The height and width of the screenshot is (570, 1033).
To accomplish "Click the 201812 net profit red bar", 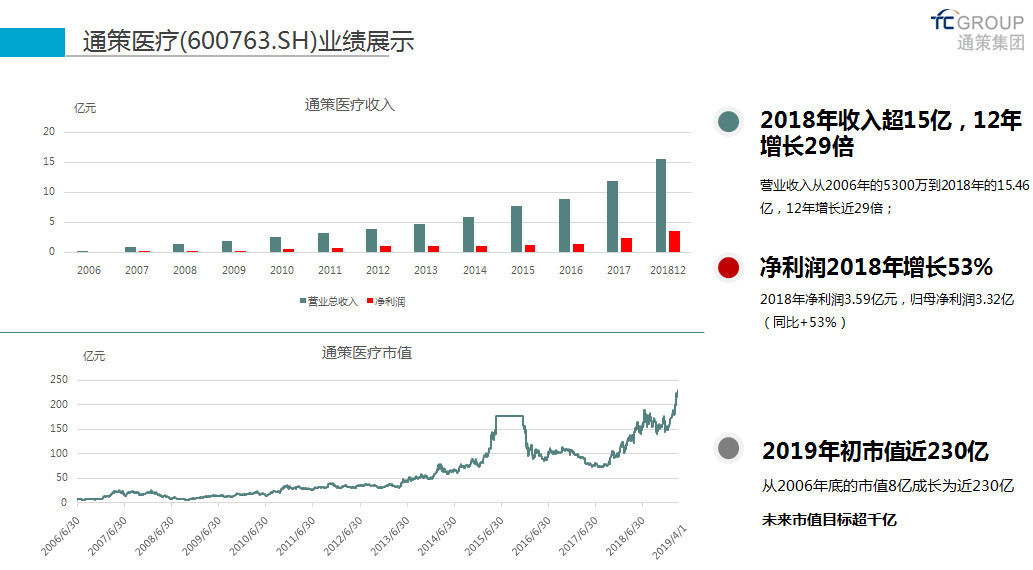I will [x=675, y=241].
